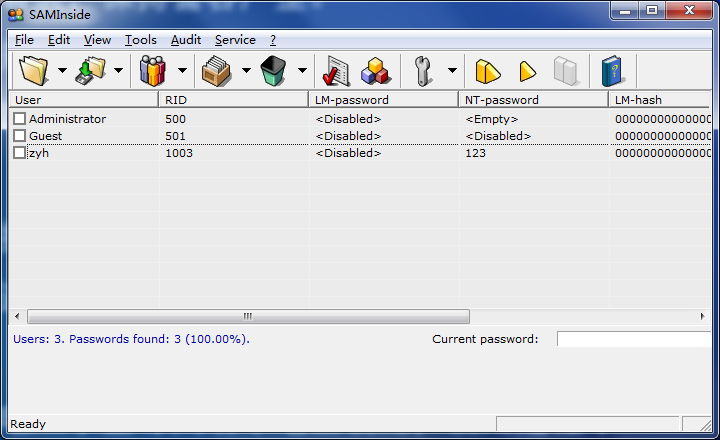Click RID value 1003
The image size is (720, 440).
pos(179,153)
